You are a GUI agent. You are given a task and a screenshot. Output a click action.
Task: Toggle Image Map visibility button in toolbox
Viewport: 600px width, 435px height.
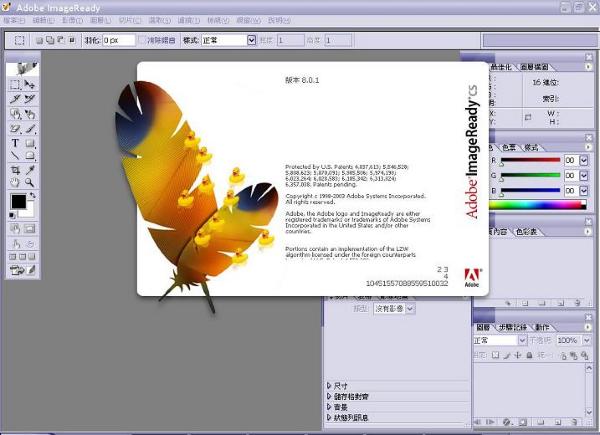[x=15, y=229]
